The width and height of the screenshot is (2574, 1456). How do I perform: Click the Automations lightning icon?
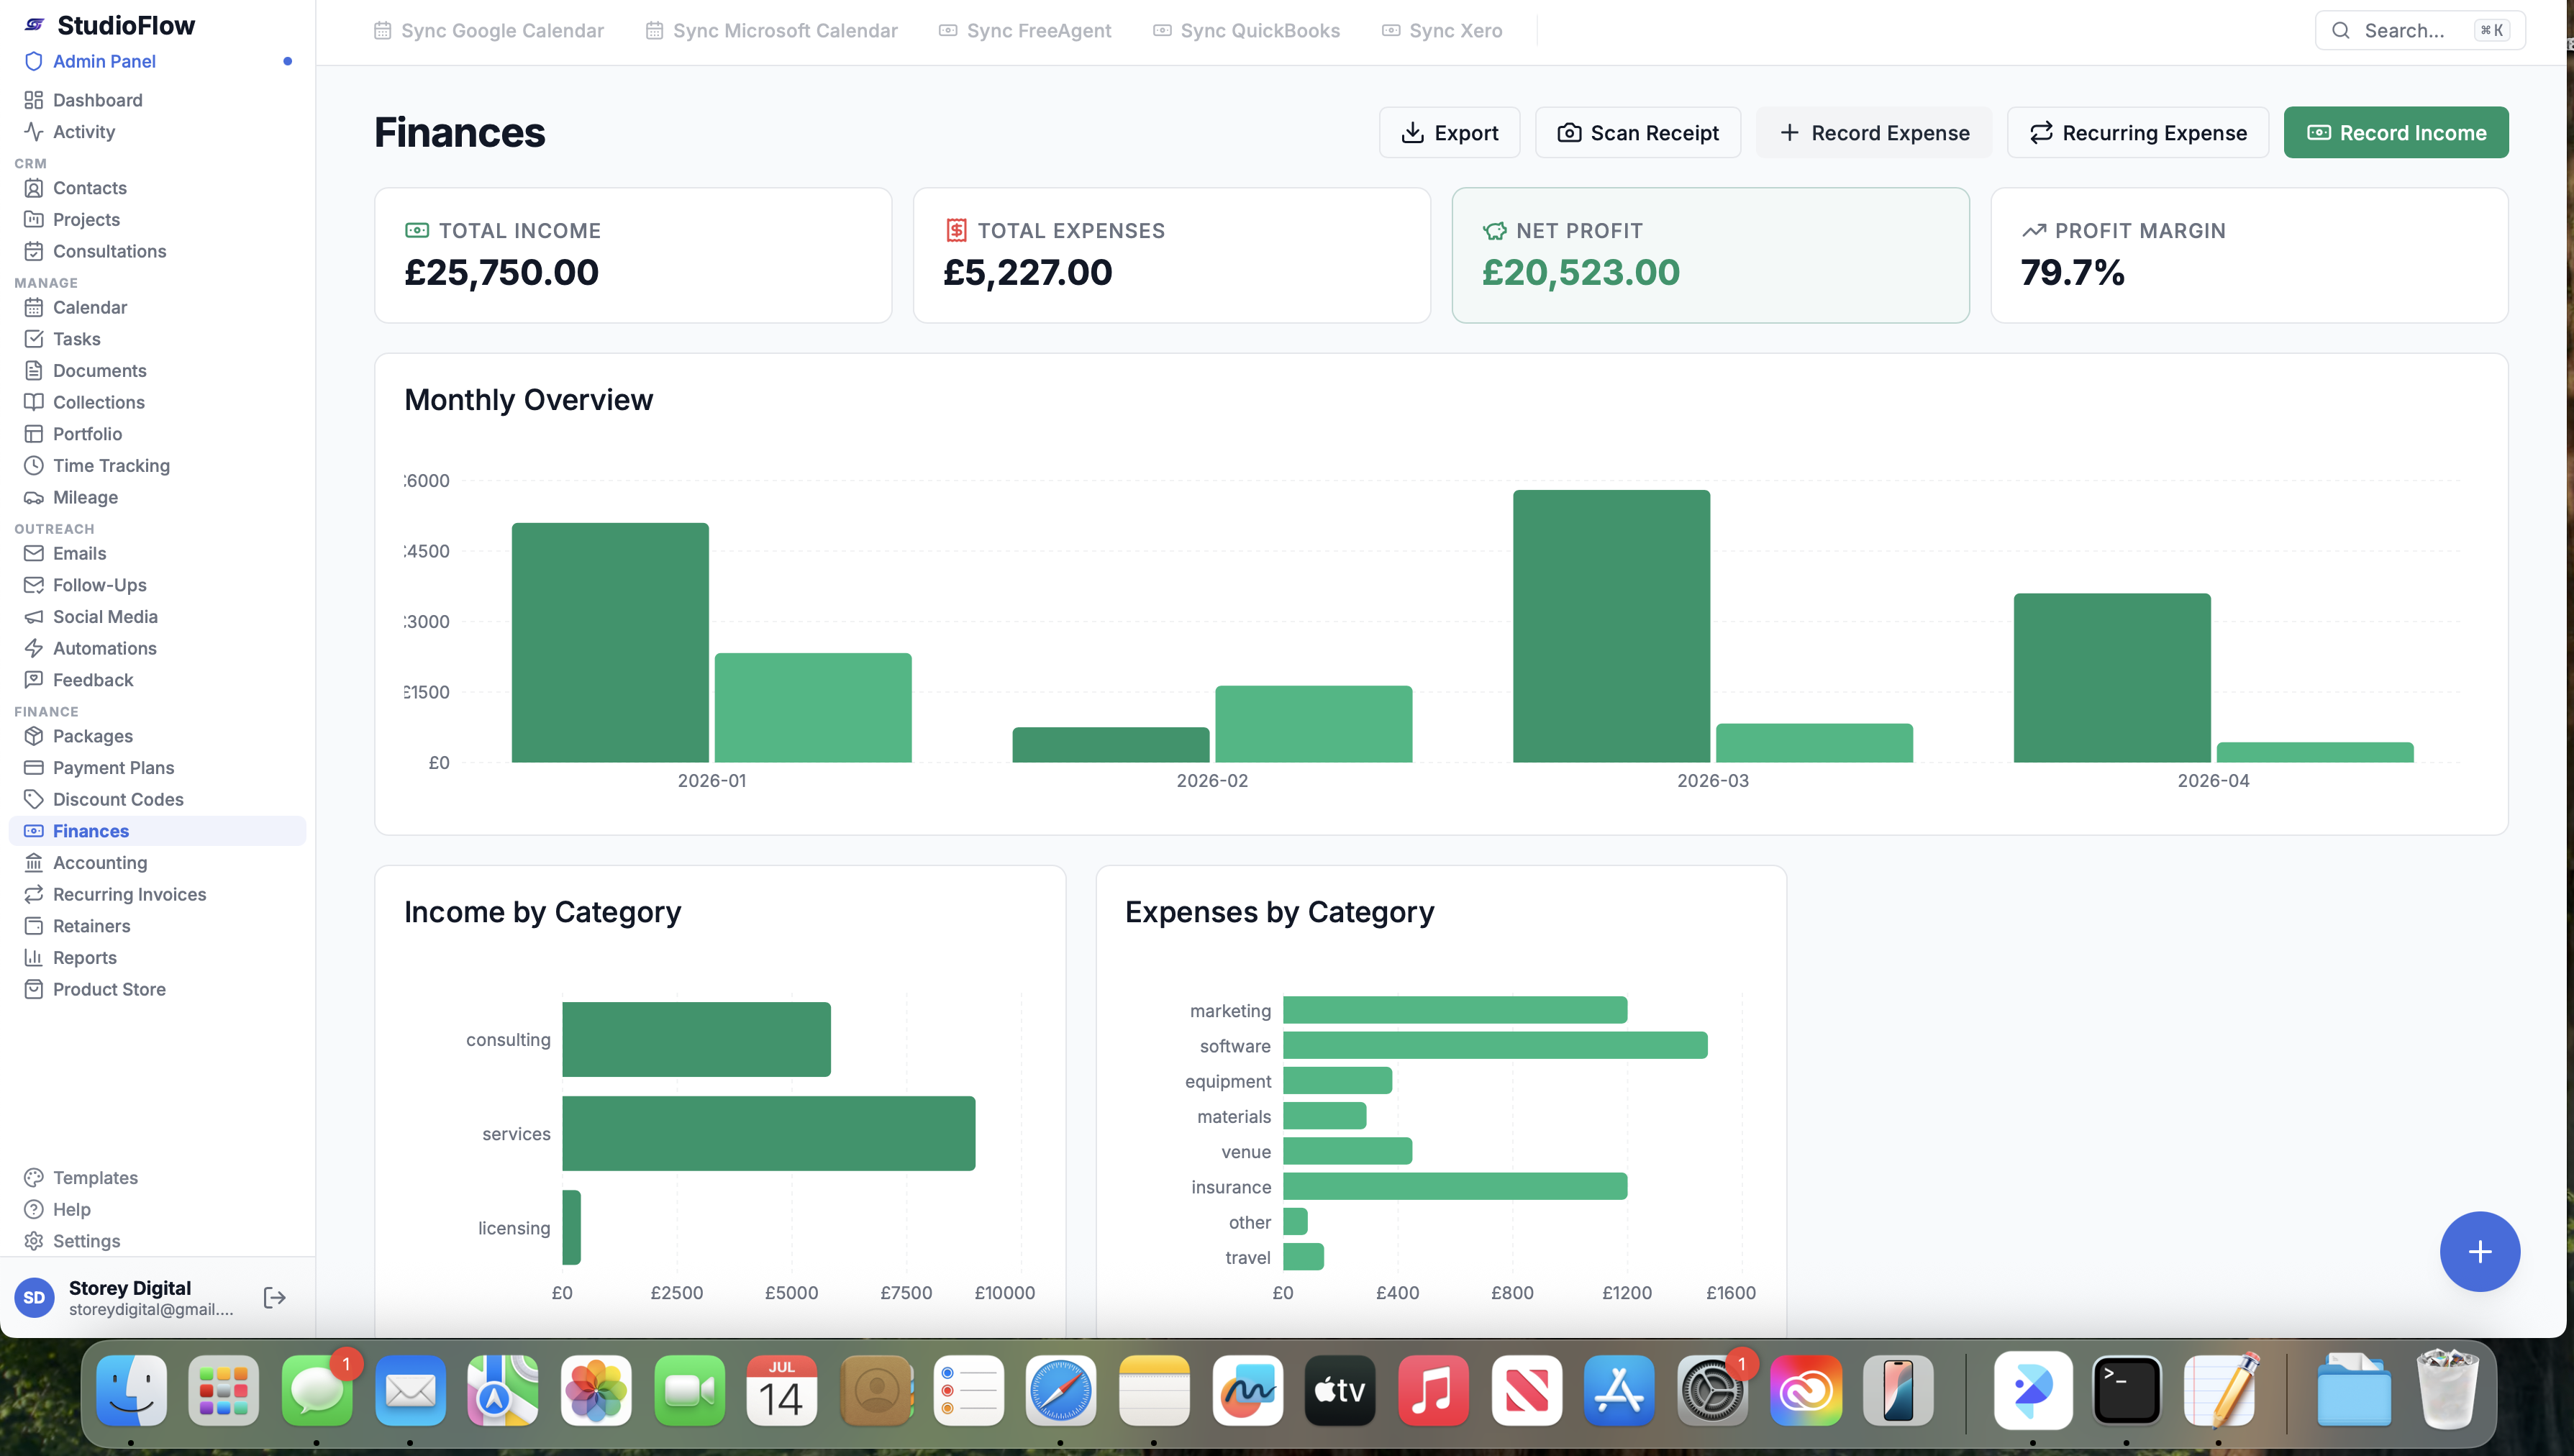coord(34,648)
